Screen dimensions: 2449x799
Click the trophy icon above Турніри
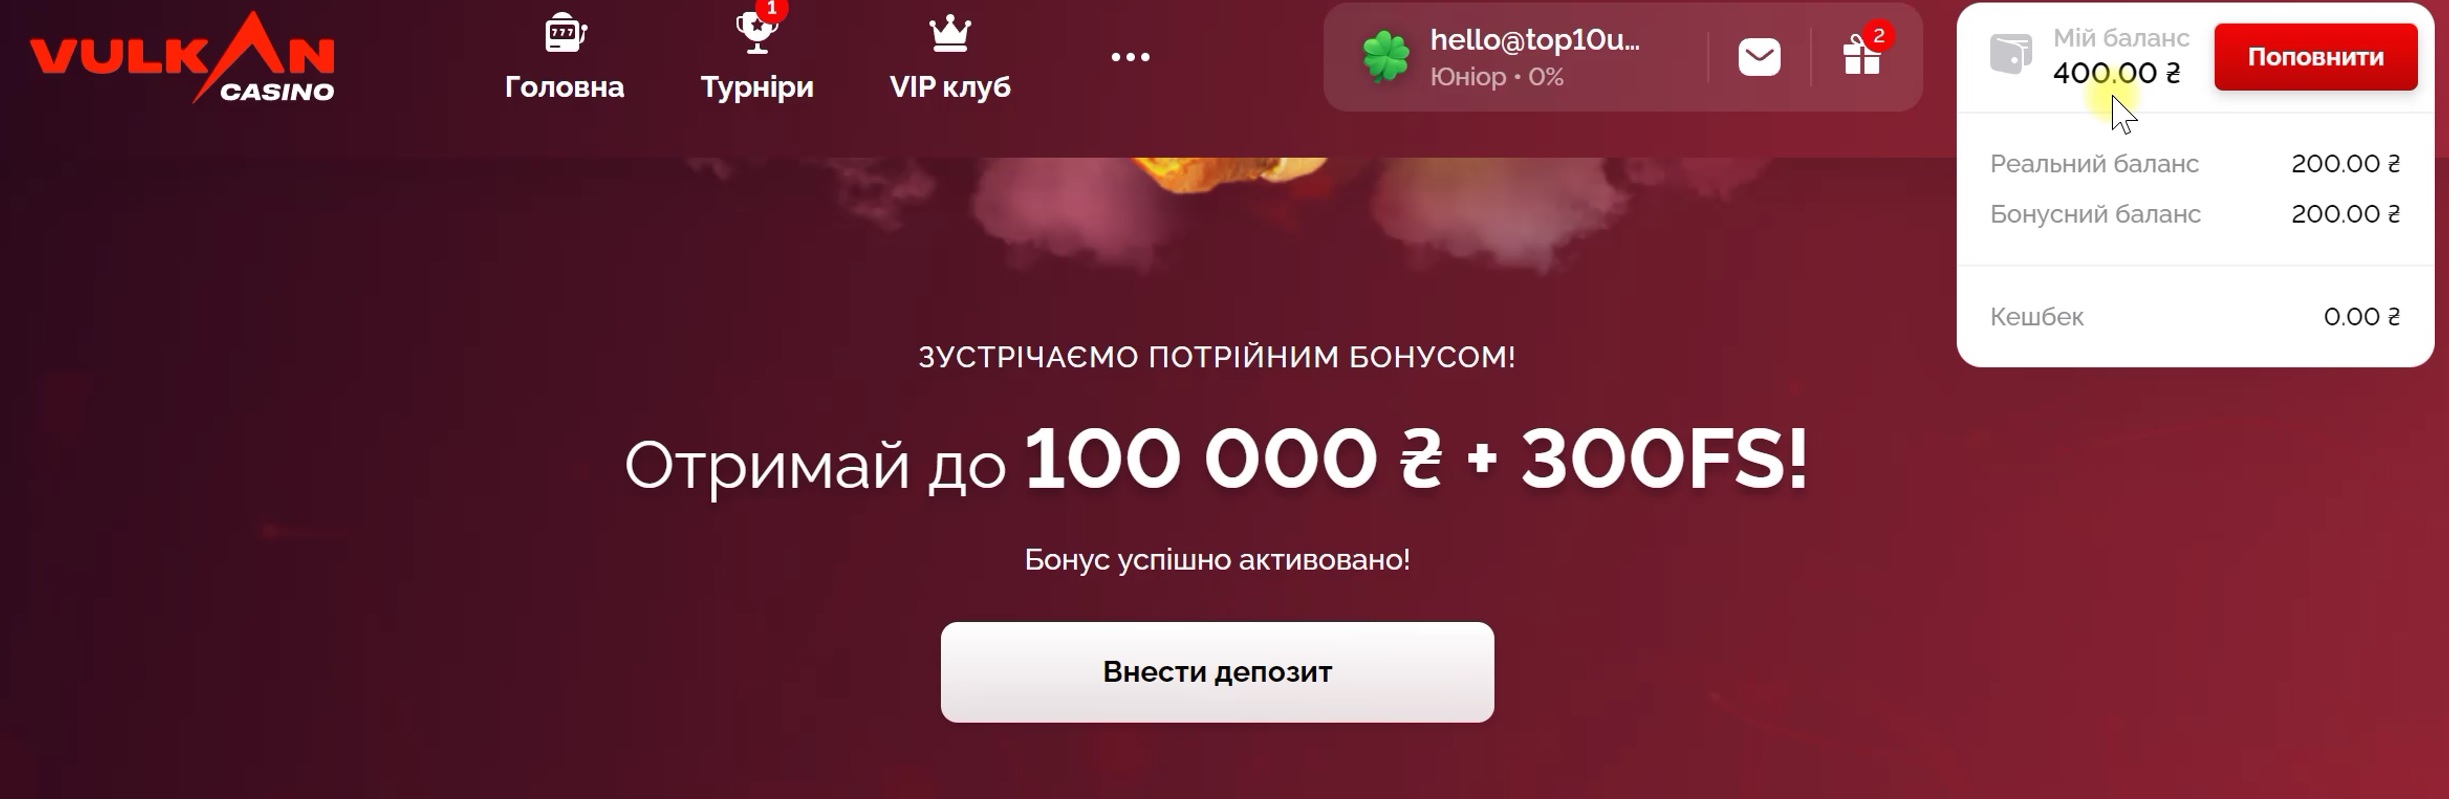(x=757, y=33)
